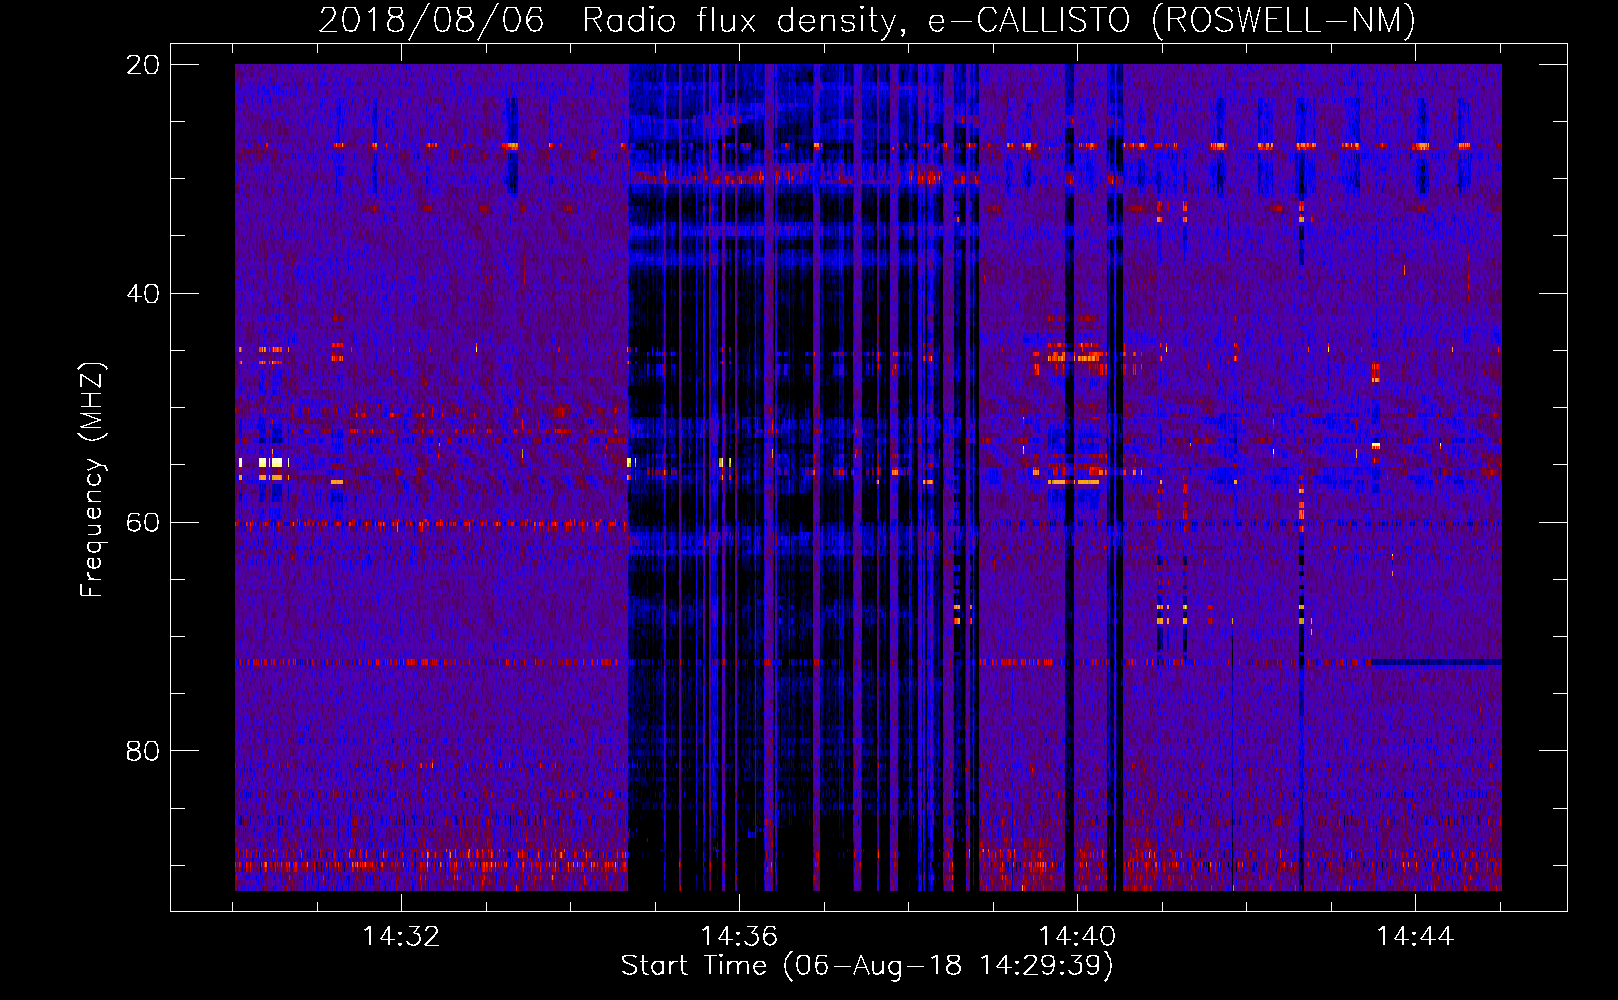
Task: Select the 14:32 time tick label
Action: click(401, 936)
